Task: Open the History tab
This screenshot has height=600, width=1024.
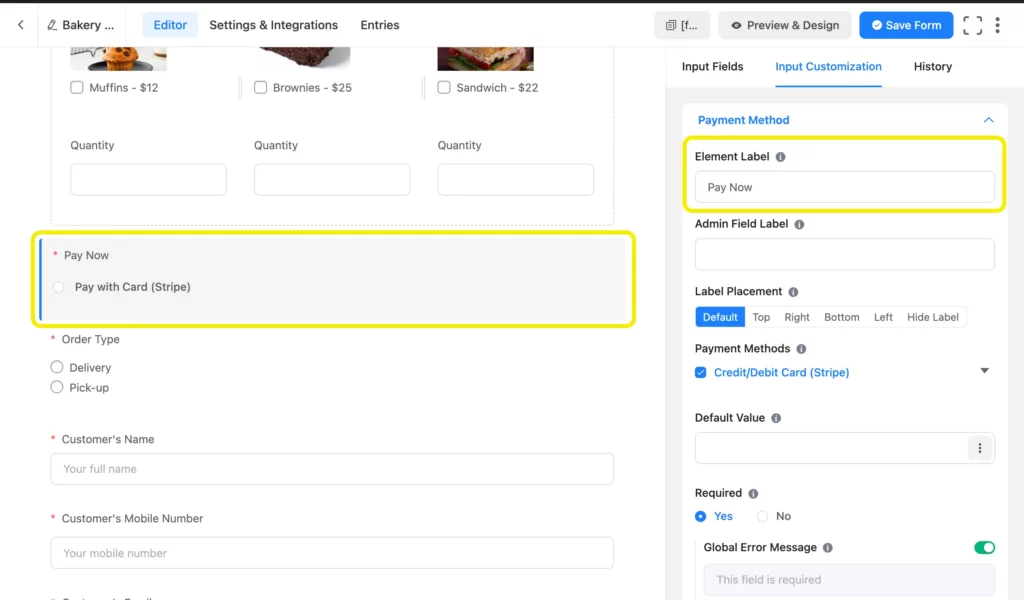Action: (933, 67)
